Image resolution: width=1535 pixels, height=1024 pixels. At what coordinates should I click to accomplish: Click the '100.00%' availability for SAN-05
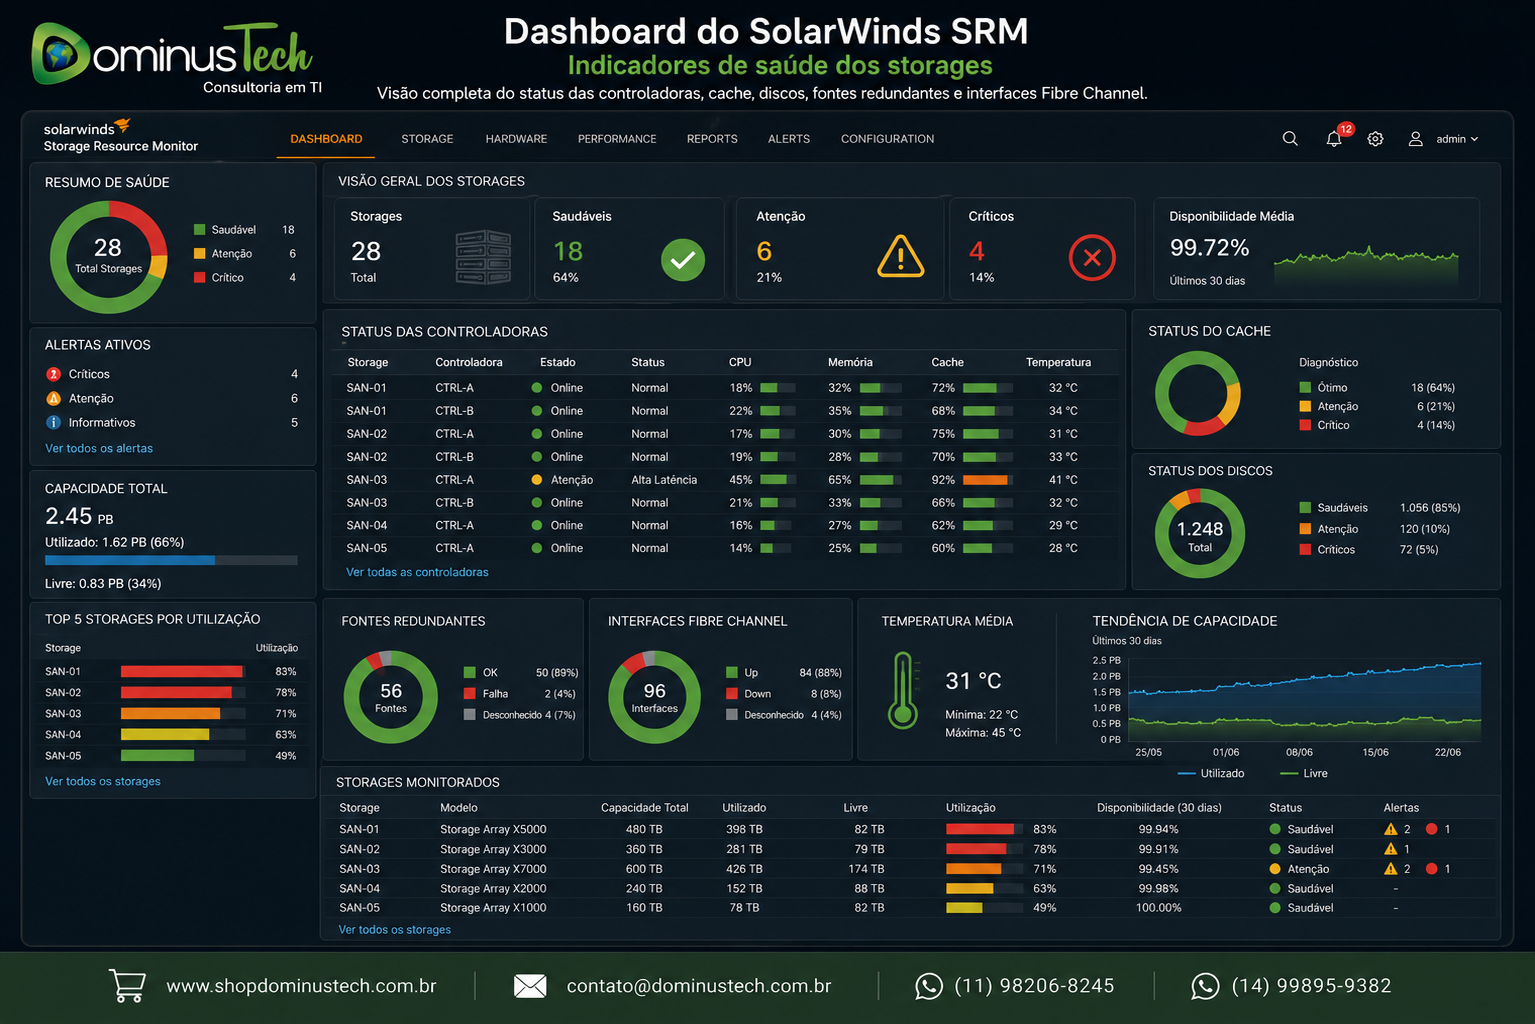(1158, 908)
